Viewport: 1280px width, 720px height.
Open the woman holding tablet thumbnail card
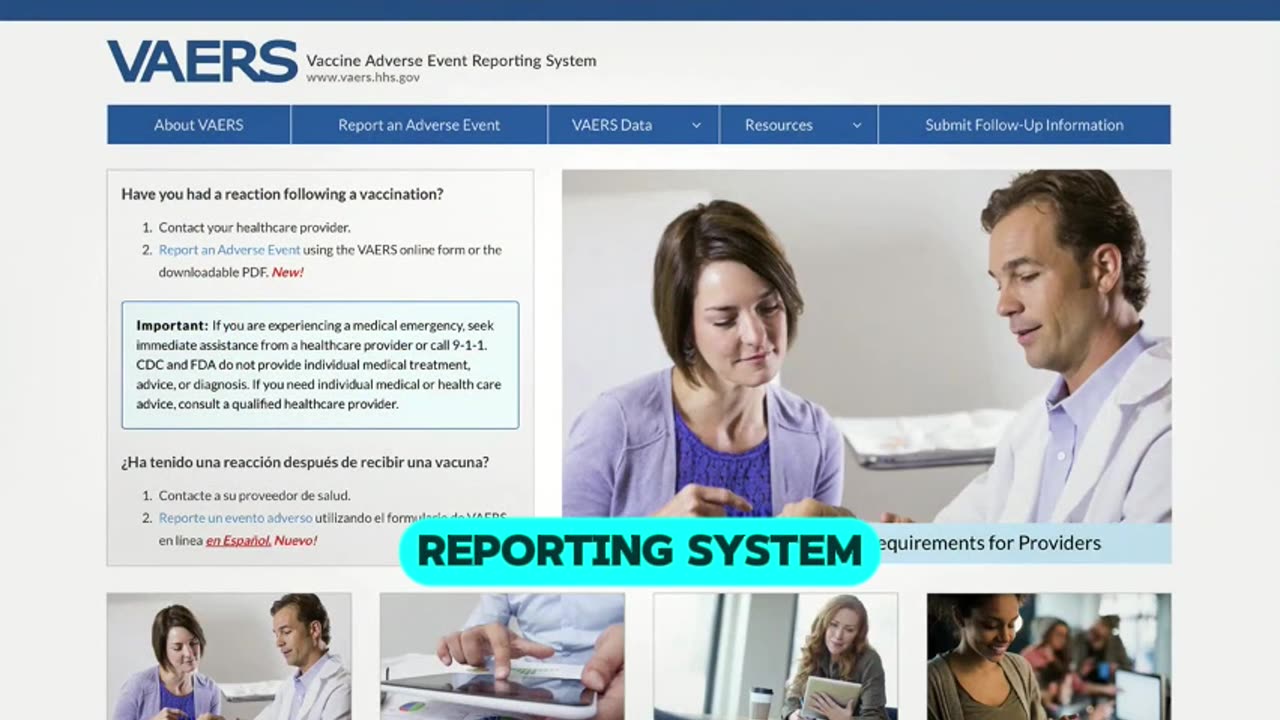click(775, 656)
